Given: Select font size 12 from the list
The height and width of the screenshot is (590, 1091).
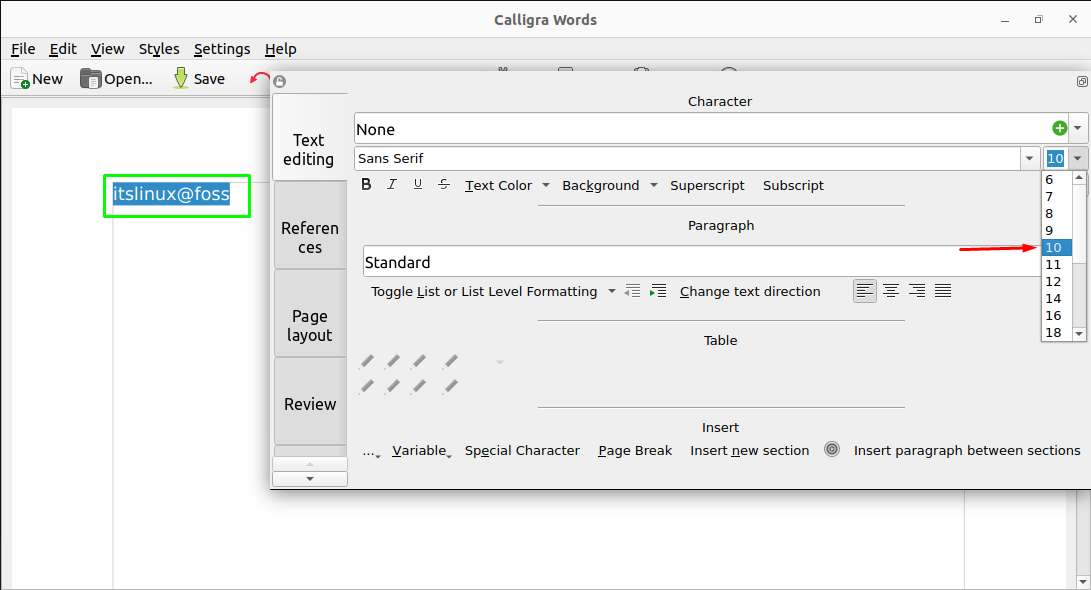Looking at the screenshot, I should pyautogui.click(x=1054, y=281).
